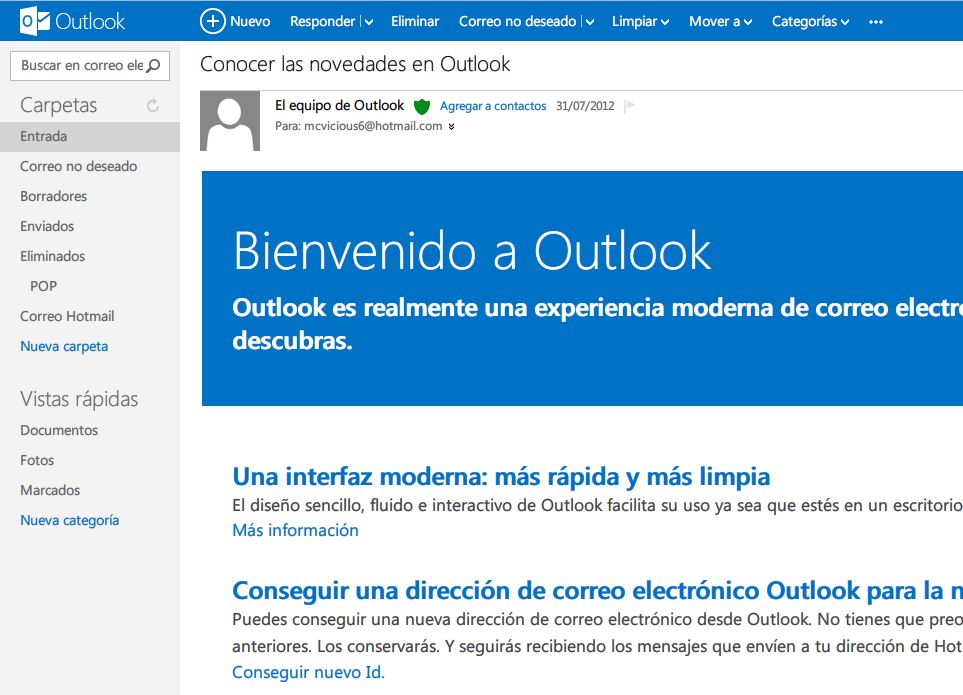Open the Más información link
This screenshot has height=695, width=963.
(x=295, y=530)
